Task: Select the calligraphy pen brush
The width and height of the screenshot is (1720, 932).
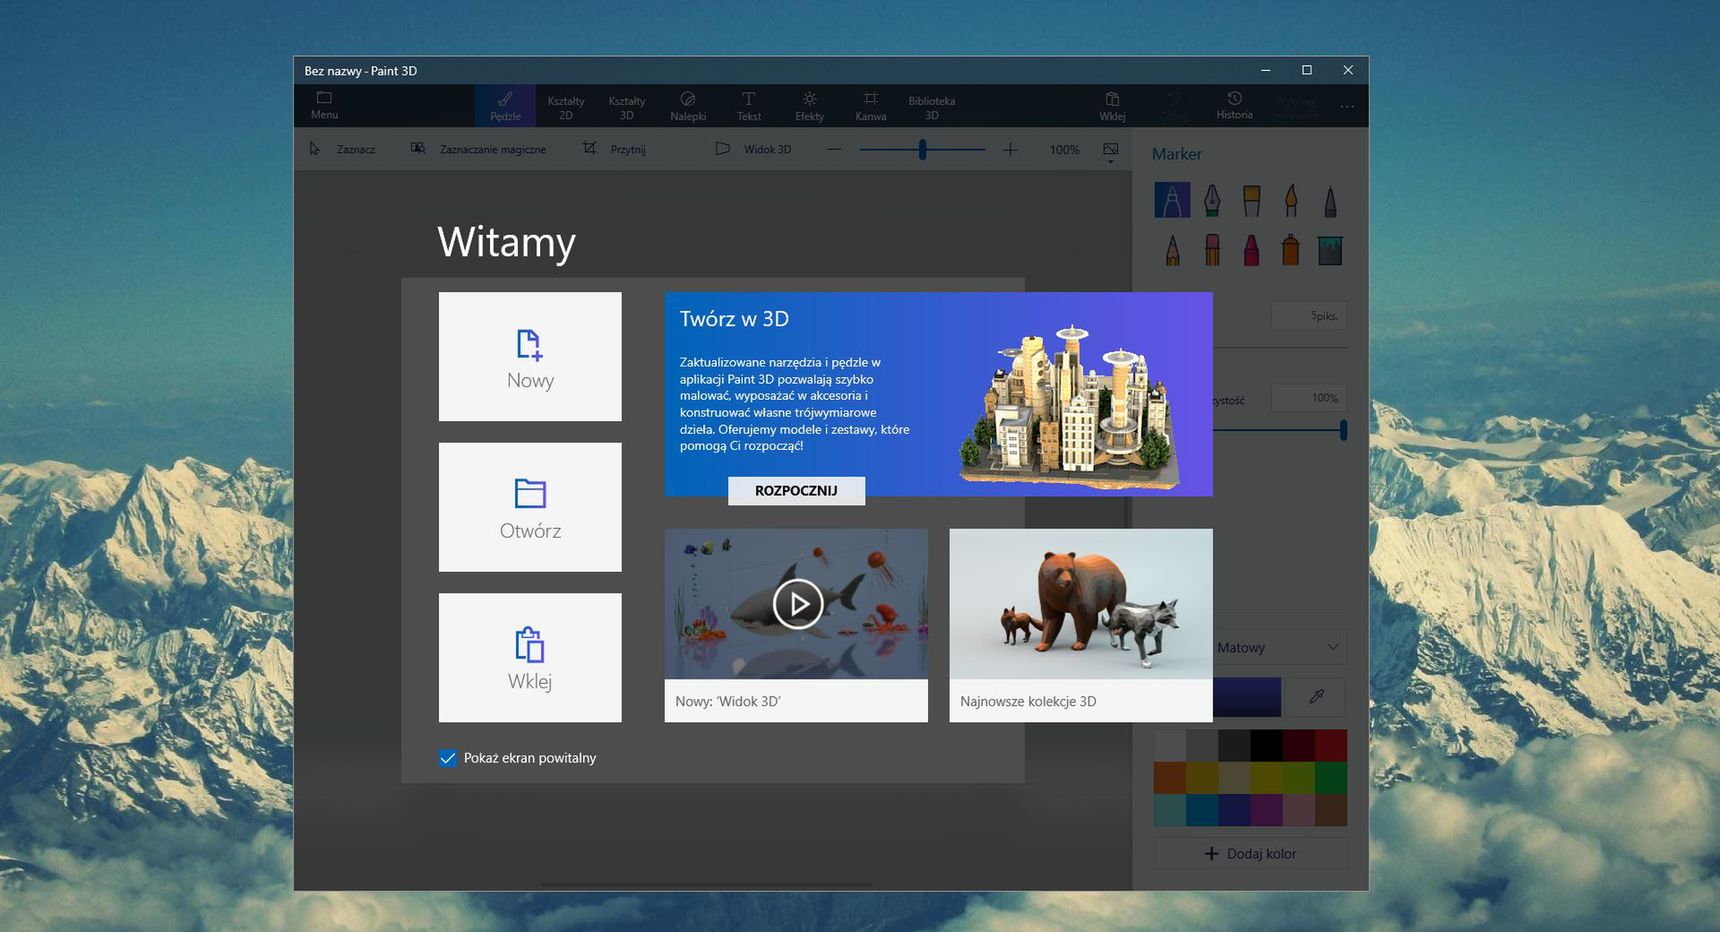Action: click(1212, 200)
